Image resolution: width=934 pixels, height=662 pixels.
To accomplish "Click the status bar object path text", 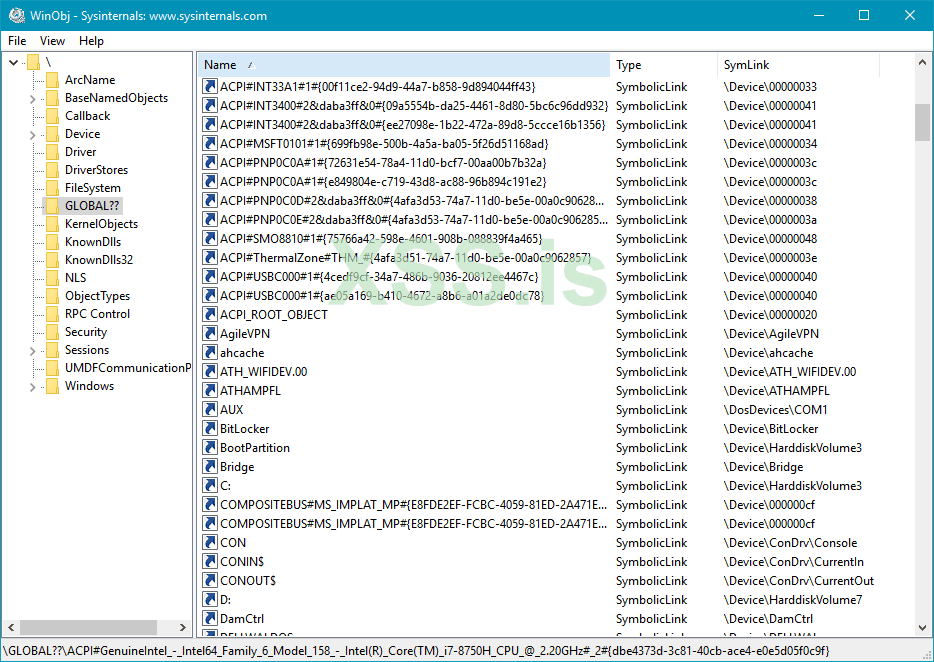I will [416, 651].
